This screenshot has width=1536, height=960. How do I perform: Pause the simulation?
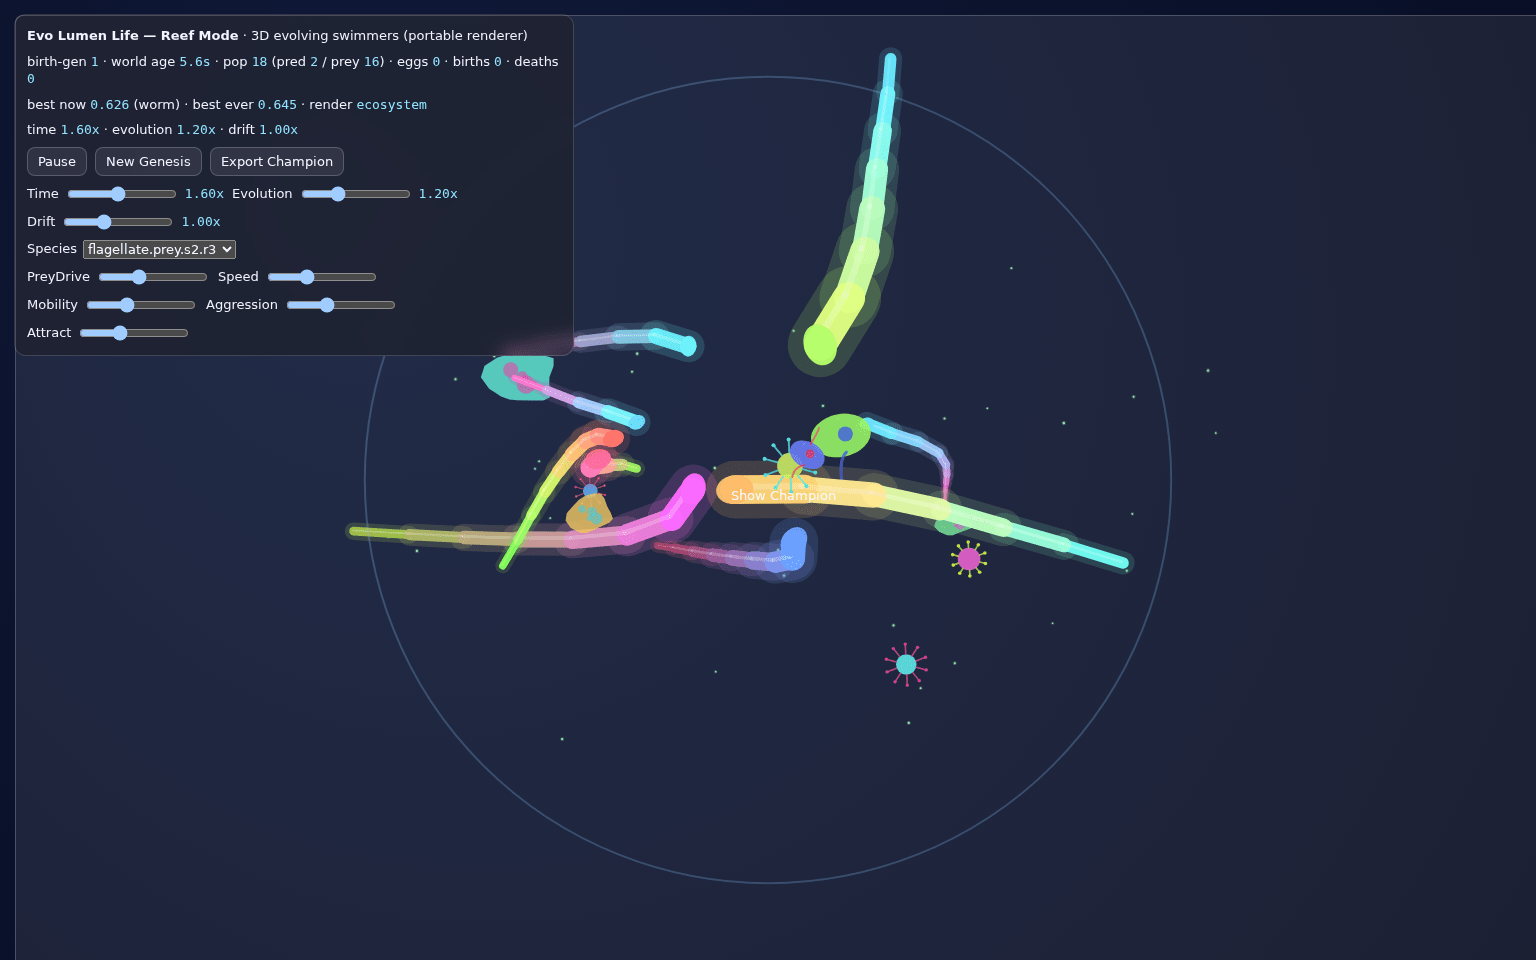[57, 162]
